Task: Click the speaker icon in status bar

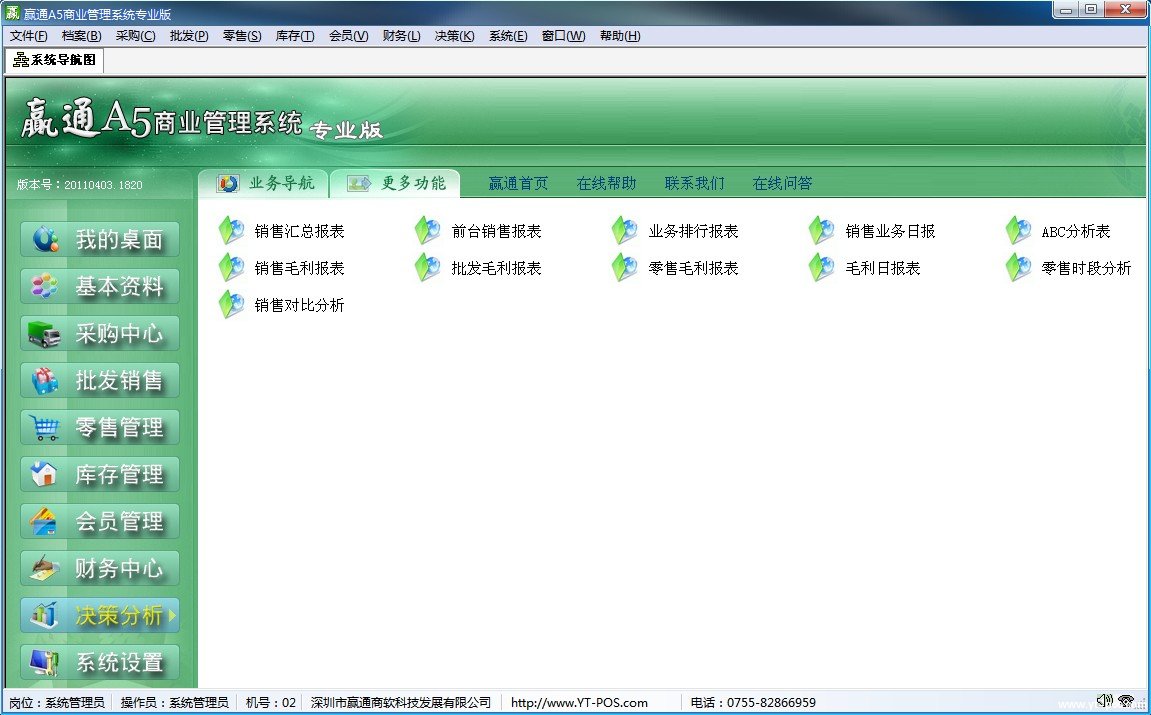Action: (1104, 700)
